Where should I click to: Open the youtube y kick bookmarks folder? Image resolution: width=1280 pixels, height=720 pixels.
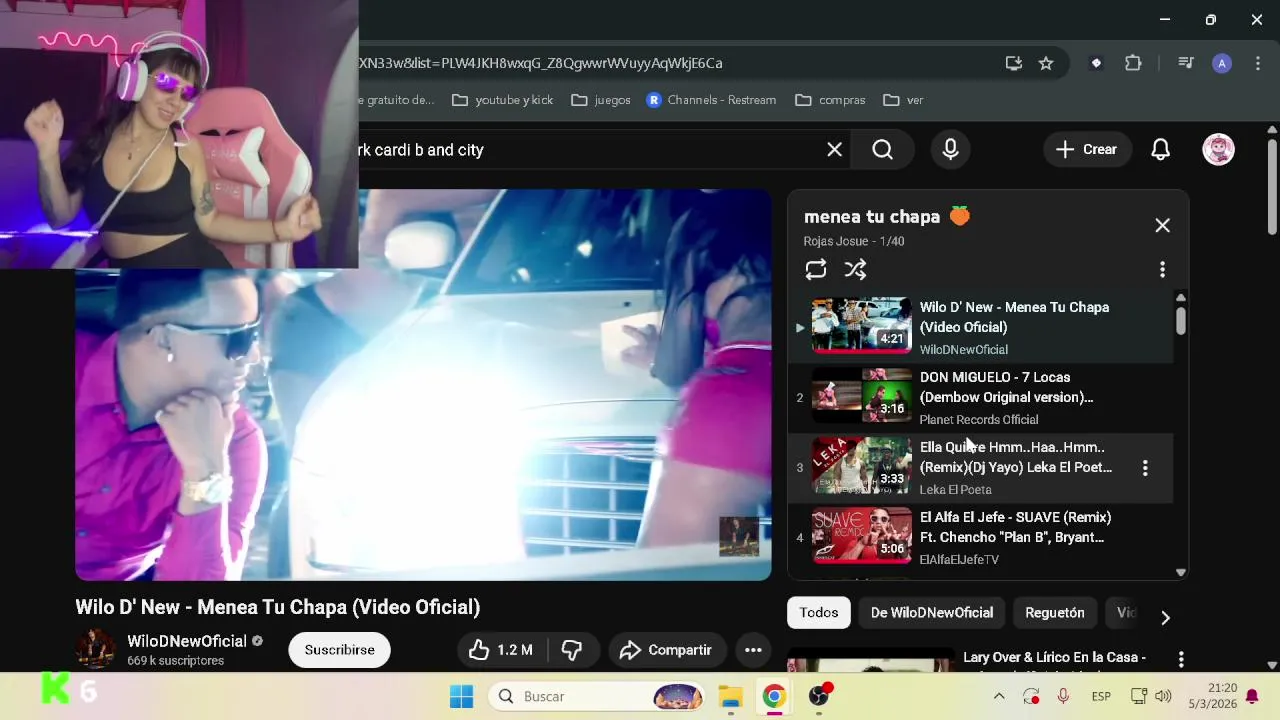point(502,100)
